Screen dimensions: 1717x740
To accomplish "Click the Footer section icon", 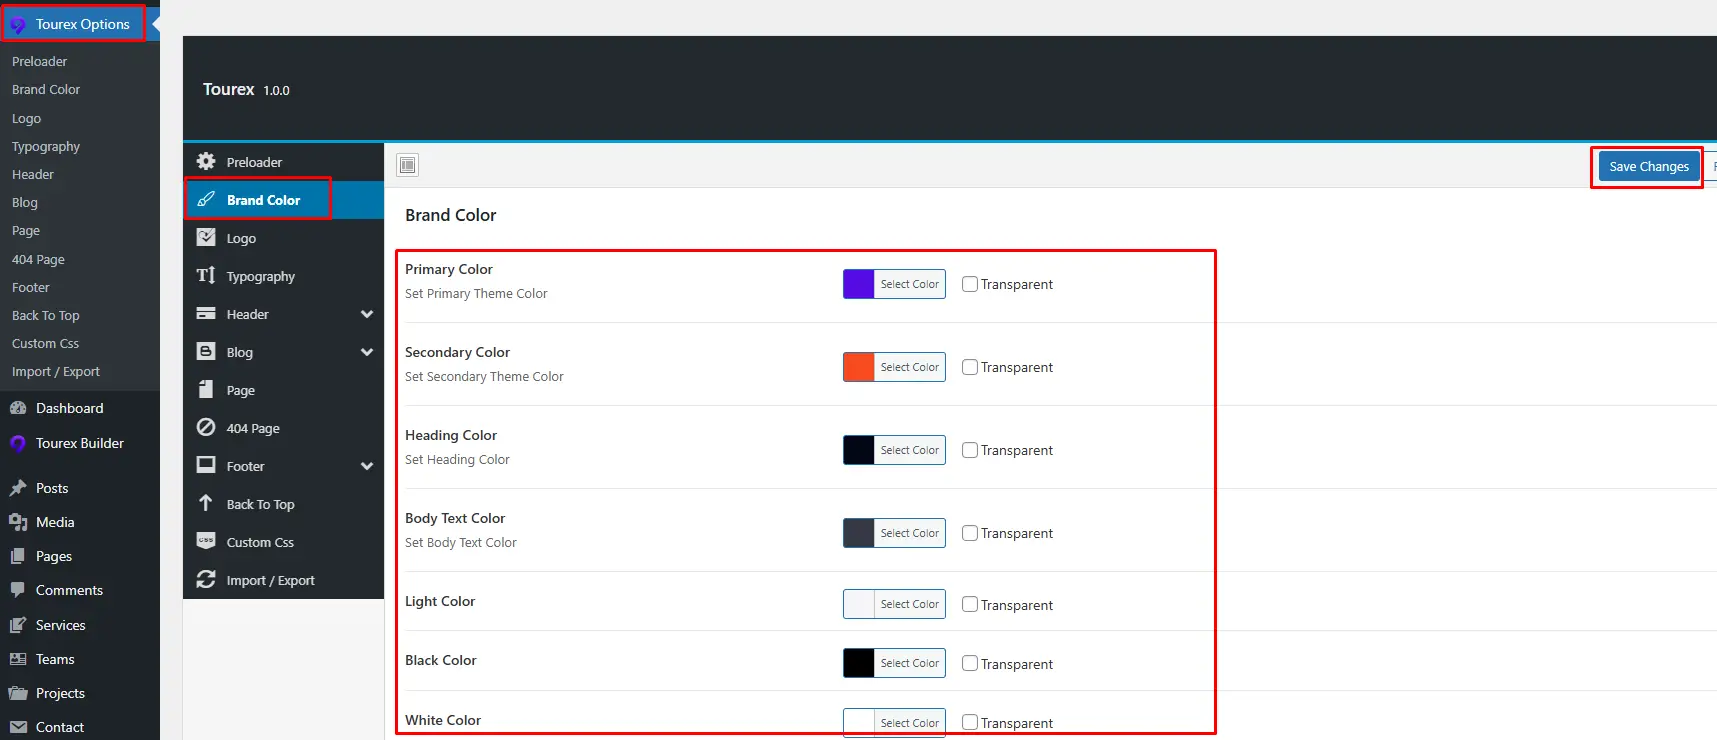I will (206, 465).
